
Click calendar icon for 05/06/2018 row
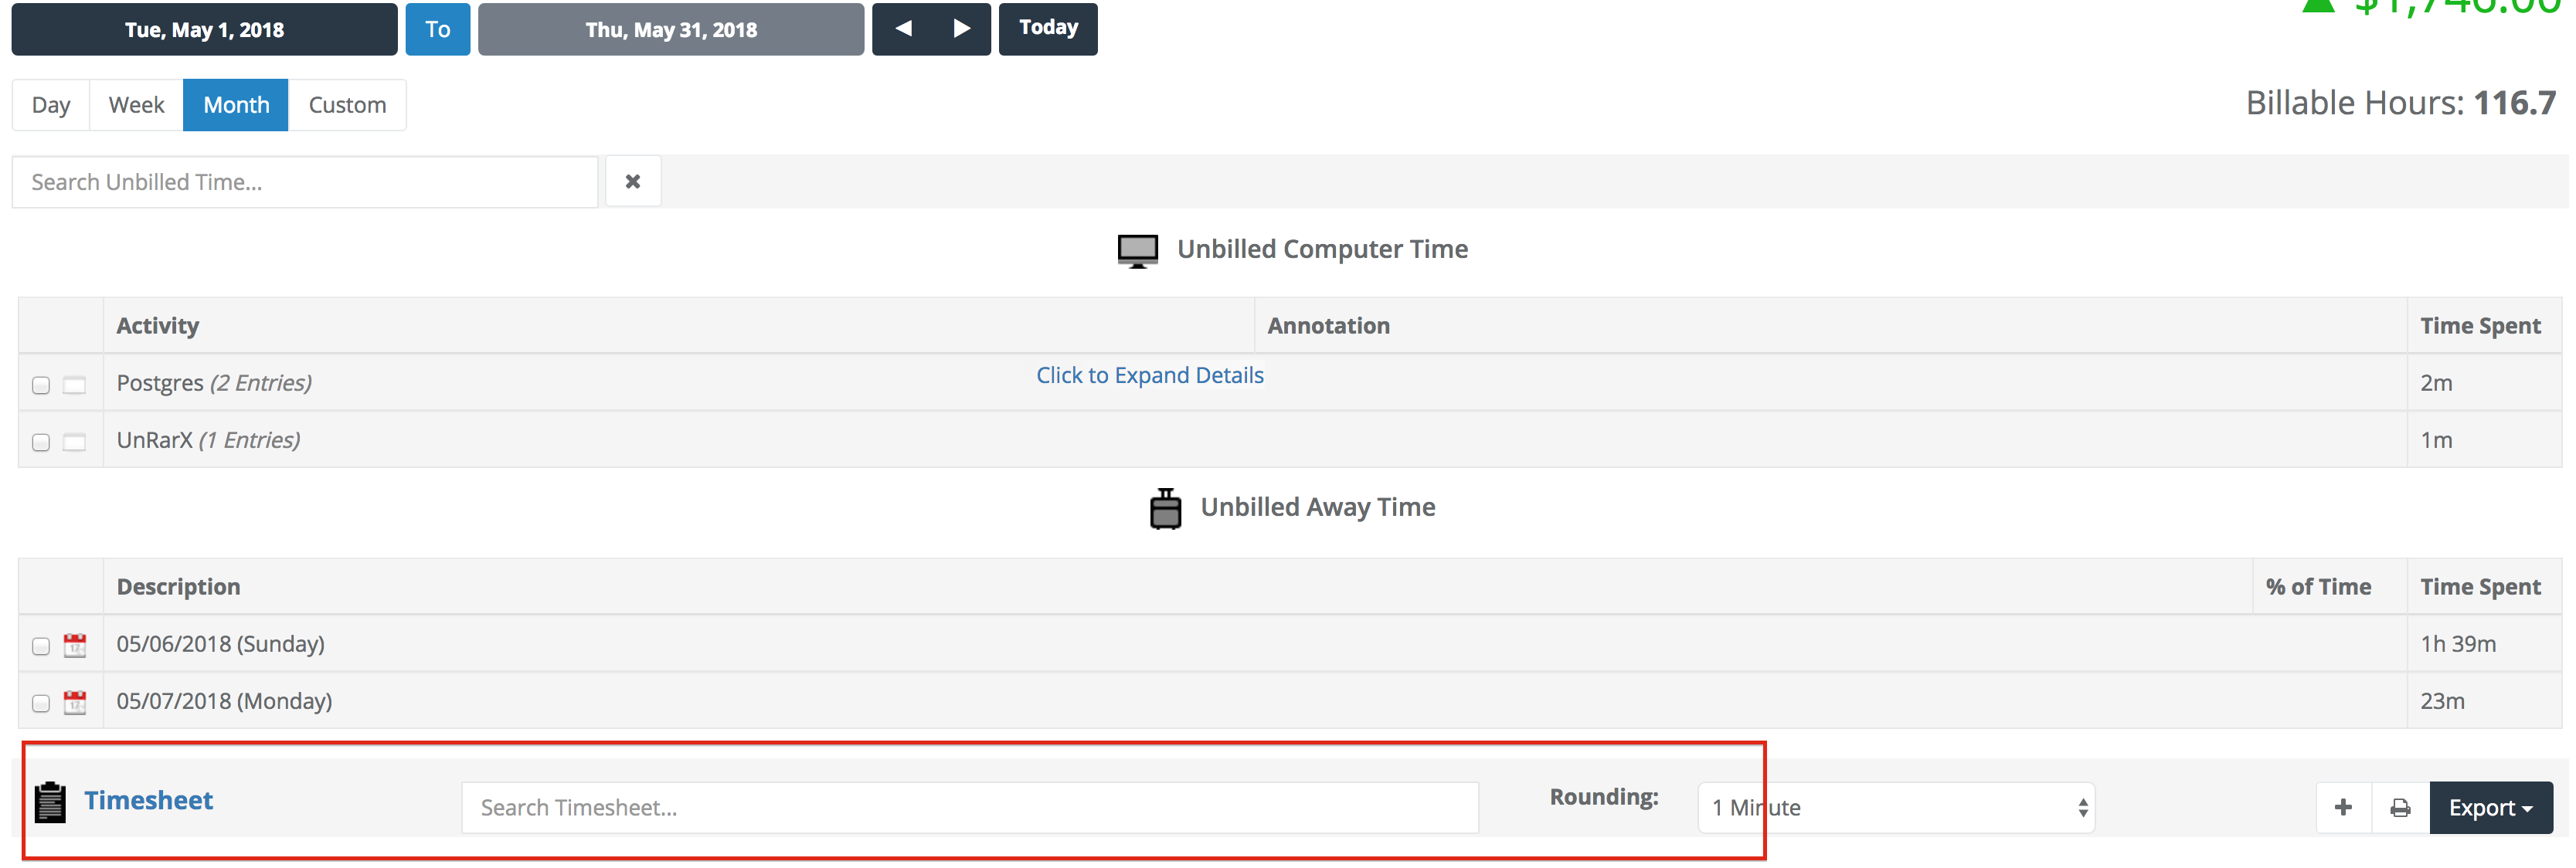75,645
